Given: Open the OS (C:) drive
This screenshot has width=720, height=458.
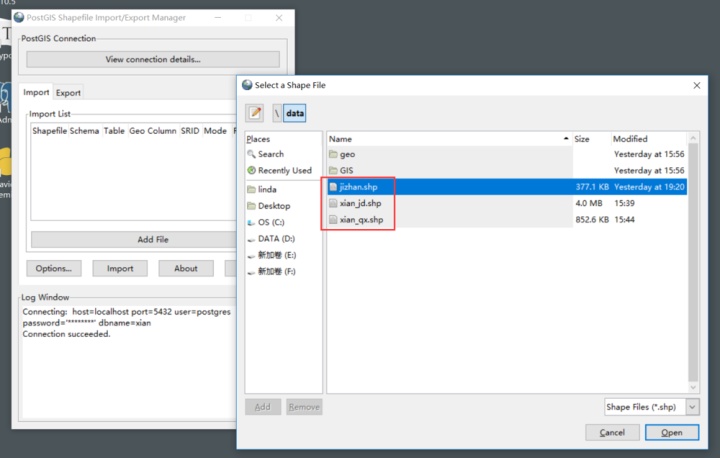Looking at the screenshot, I should 271,222.
